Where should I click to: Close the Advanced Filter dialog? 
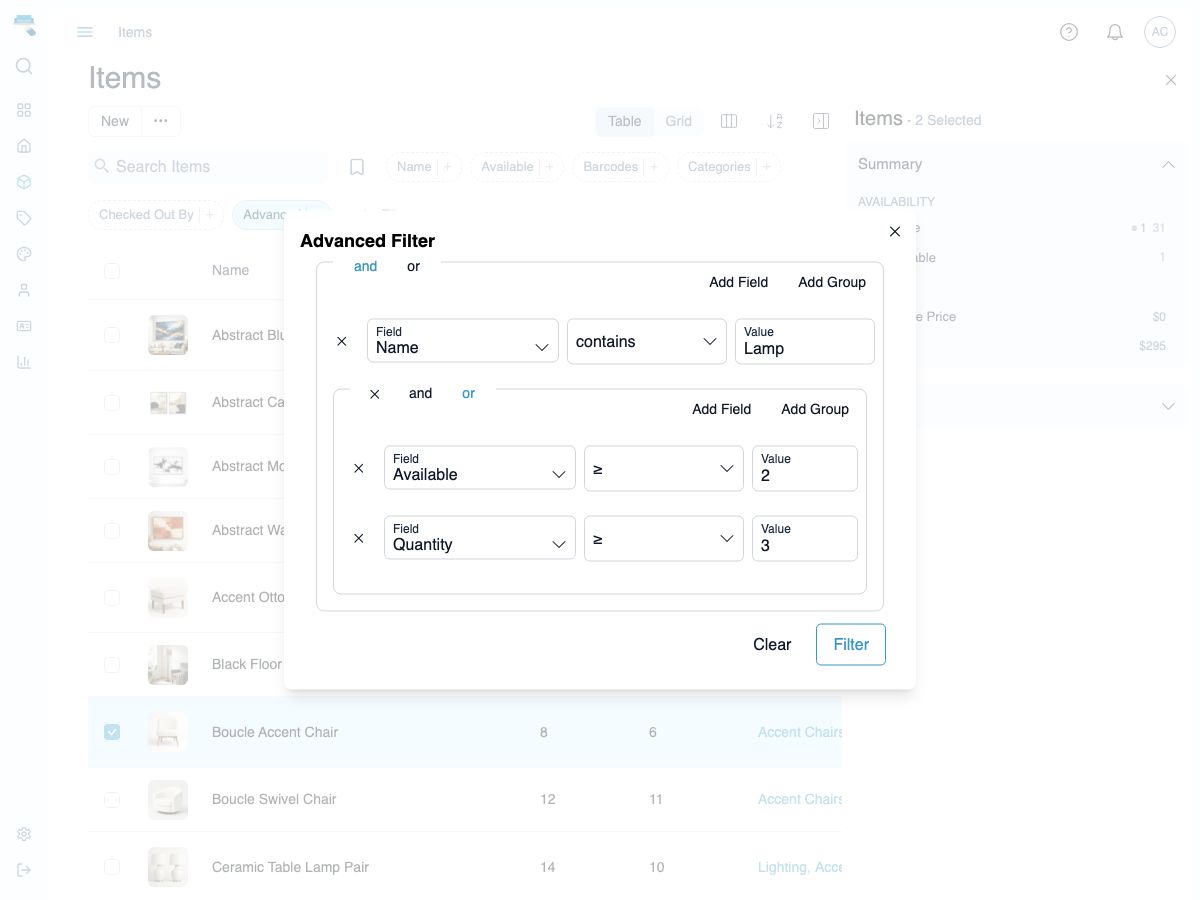(x=895, y=231)
